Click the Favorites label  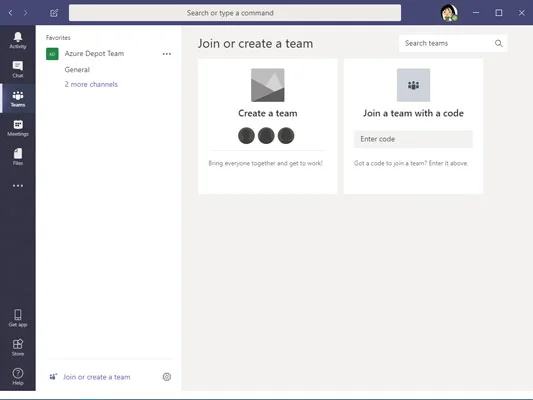click(58, 38)
